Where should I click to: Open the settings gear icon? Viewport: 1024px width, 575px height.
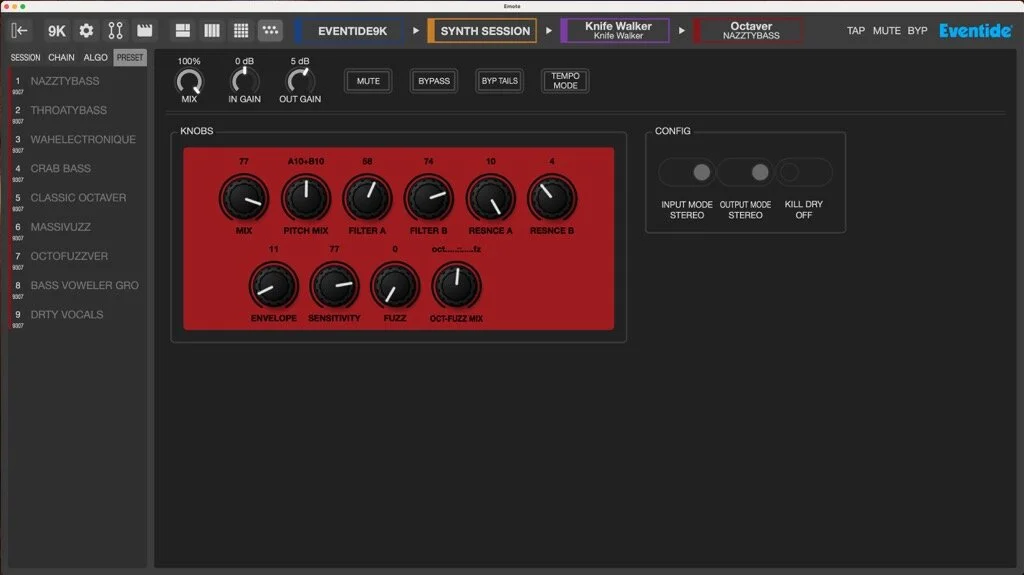pos(86,31)
